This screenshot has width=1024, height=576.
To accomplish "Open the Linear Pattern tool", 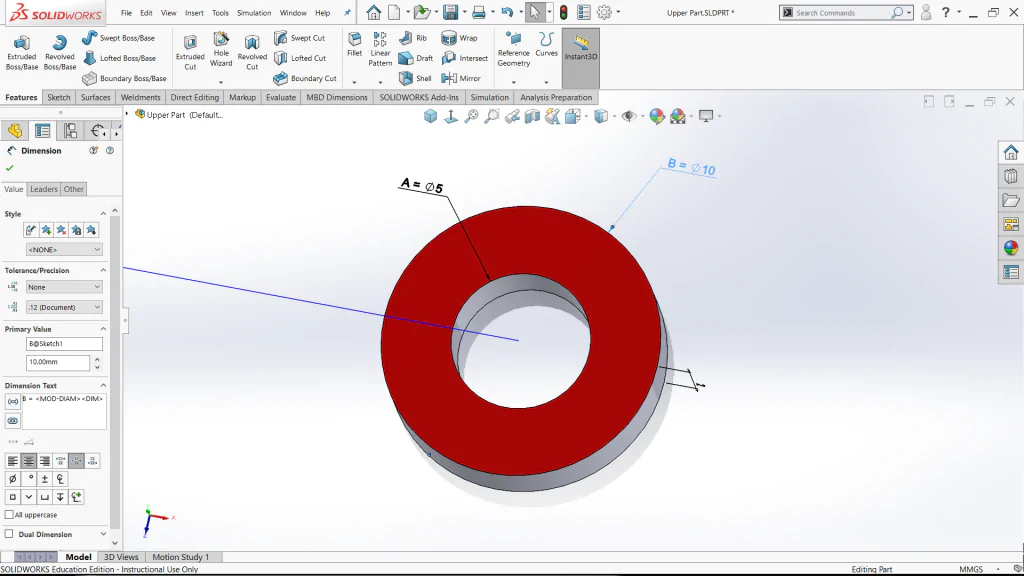I will (380, 50).
